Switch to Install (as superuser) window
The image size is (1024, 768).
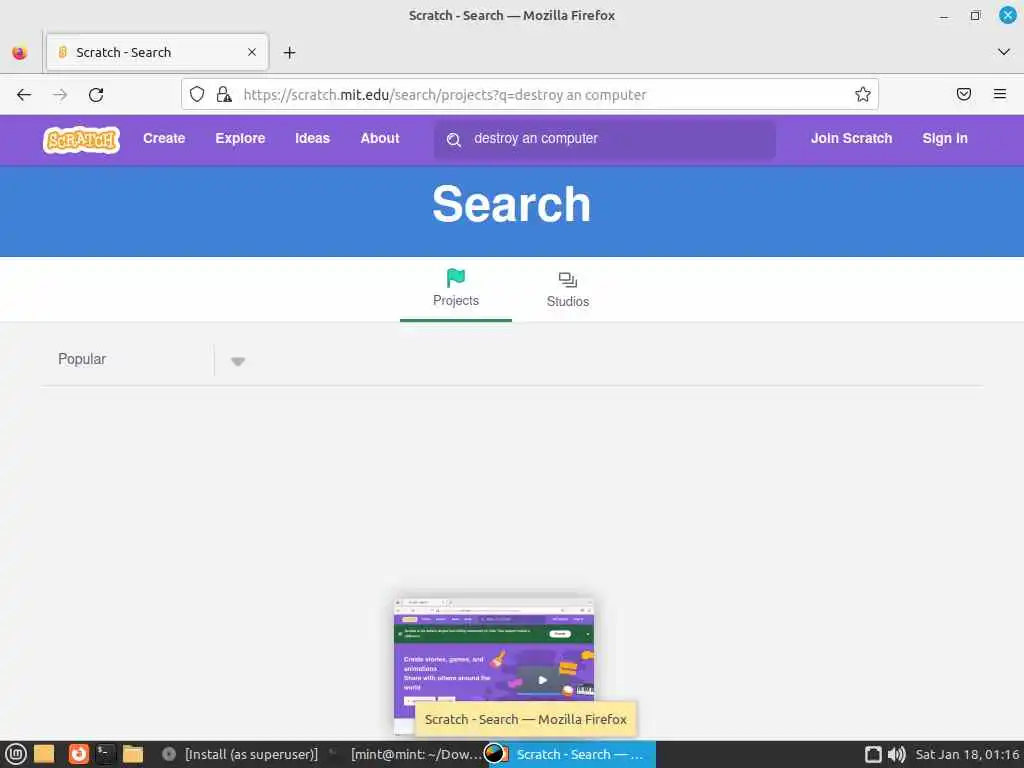coord(240,754)
